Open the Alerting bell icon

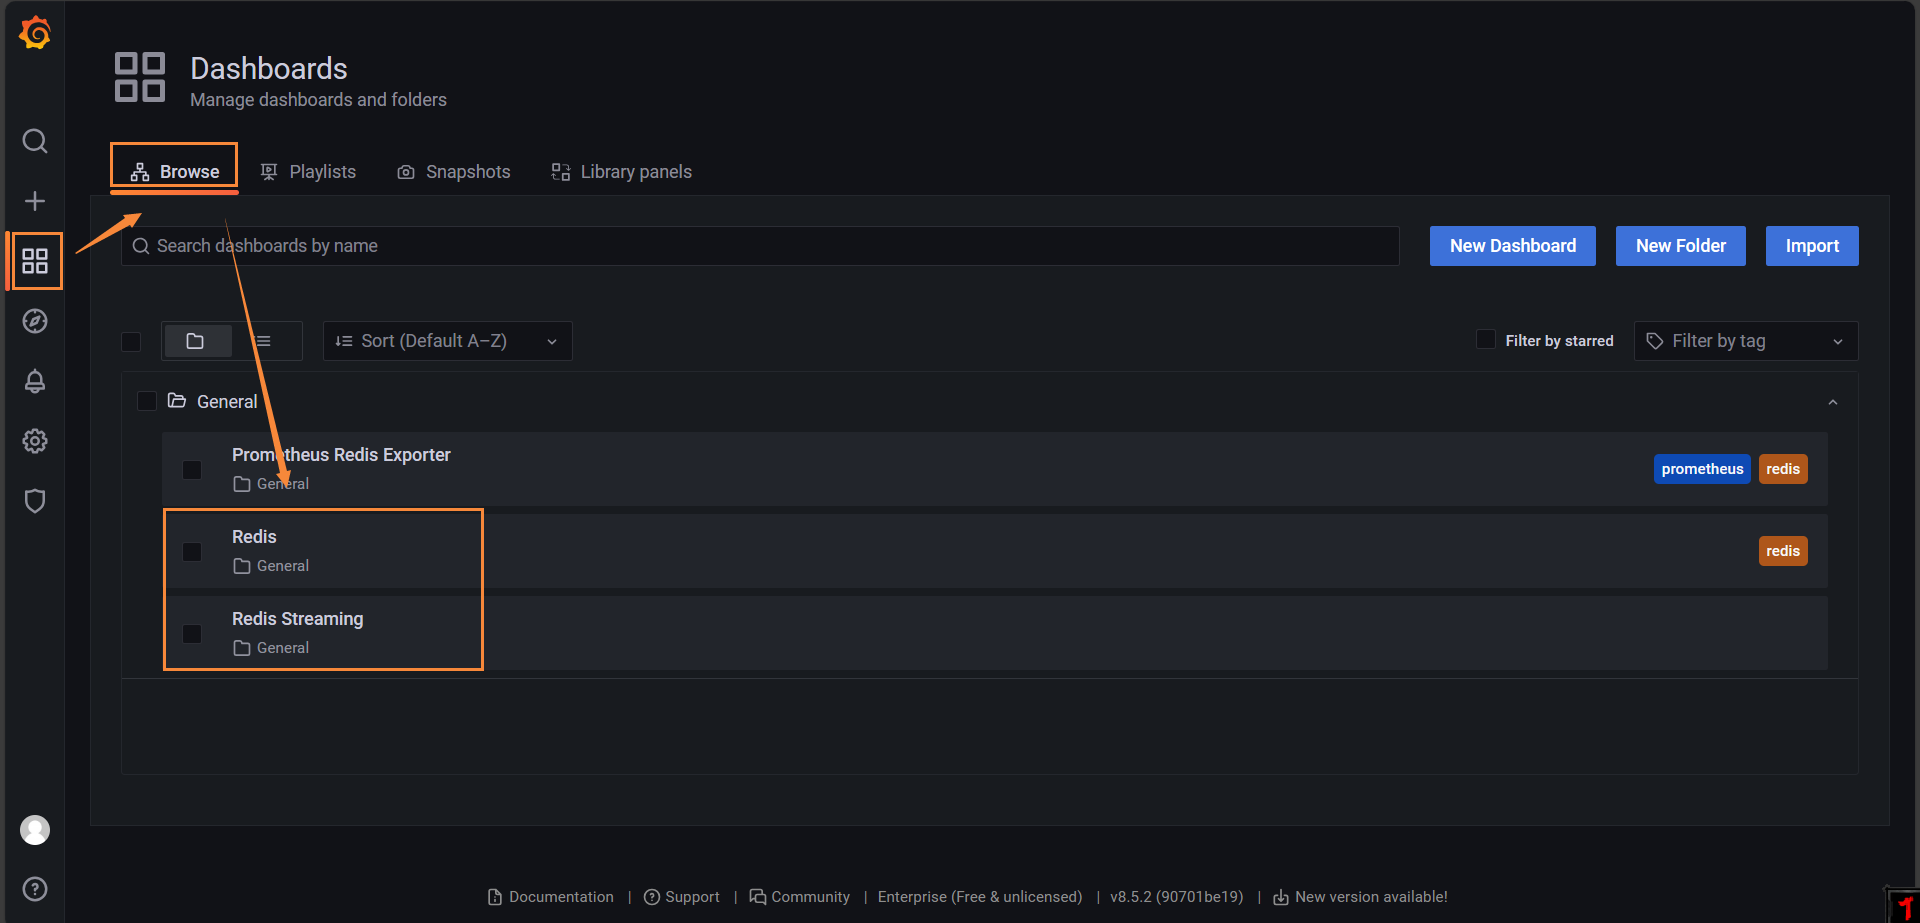coord(35,381)
